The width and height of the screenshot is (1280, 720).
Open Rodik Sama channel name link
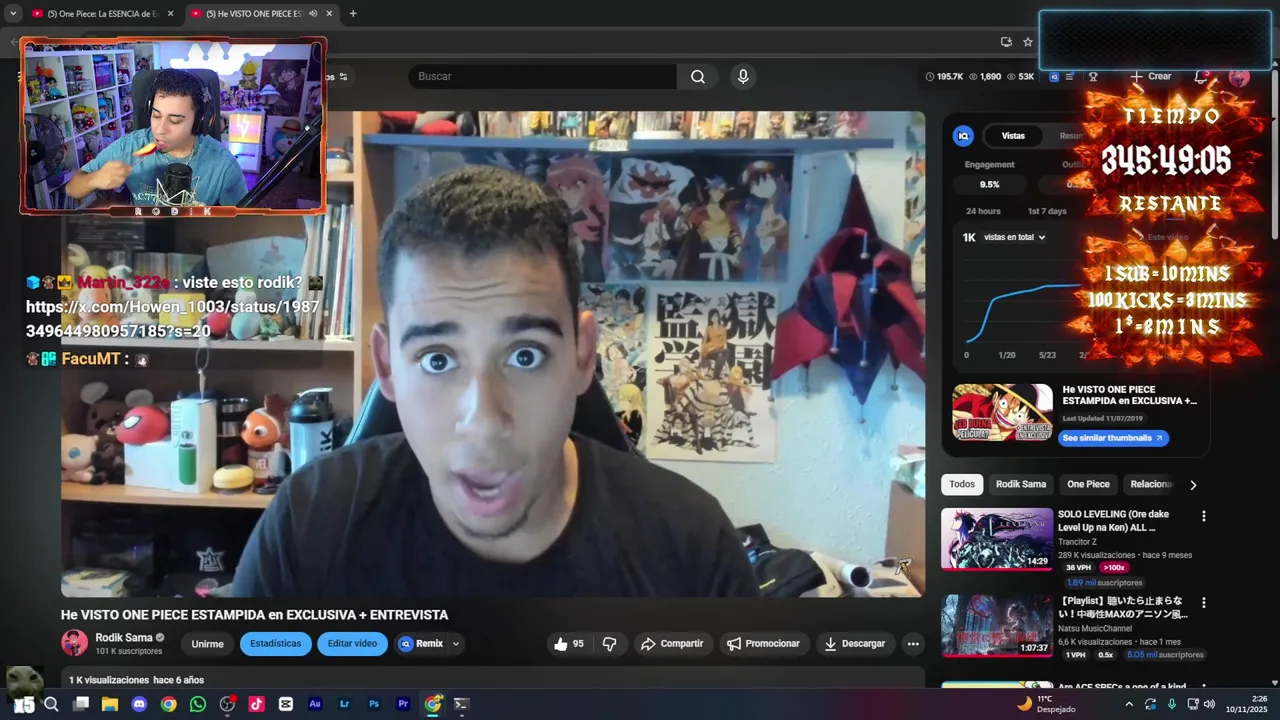click(x=124, y=638)
